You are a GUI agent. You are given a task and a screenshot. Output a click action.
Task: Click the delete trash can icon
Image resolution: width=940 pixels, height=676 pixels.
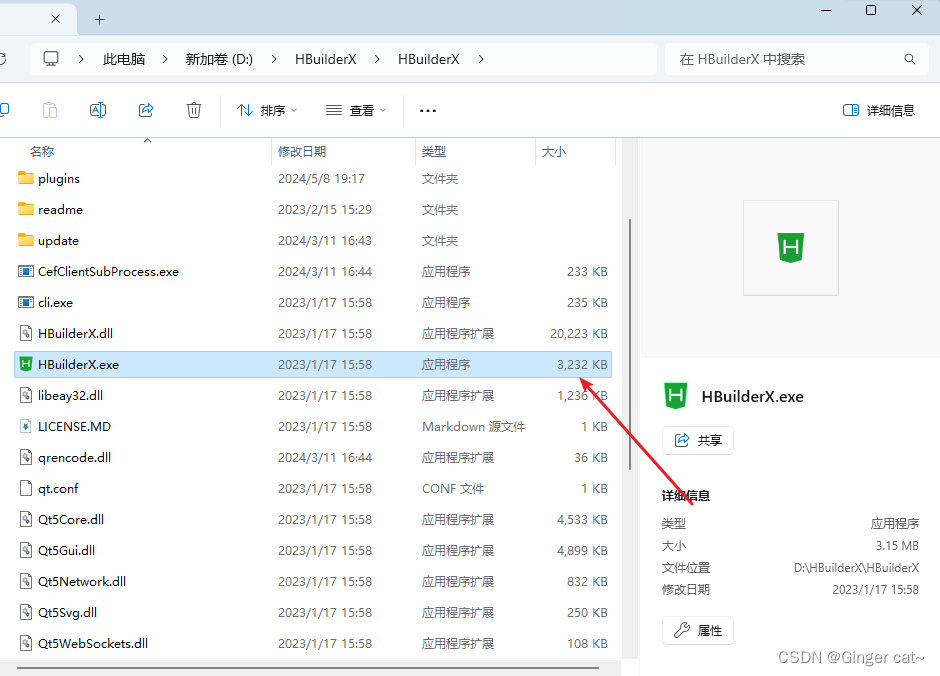coord(194,110)
